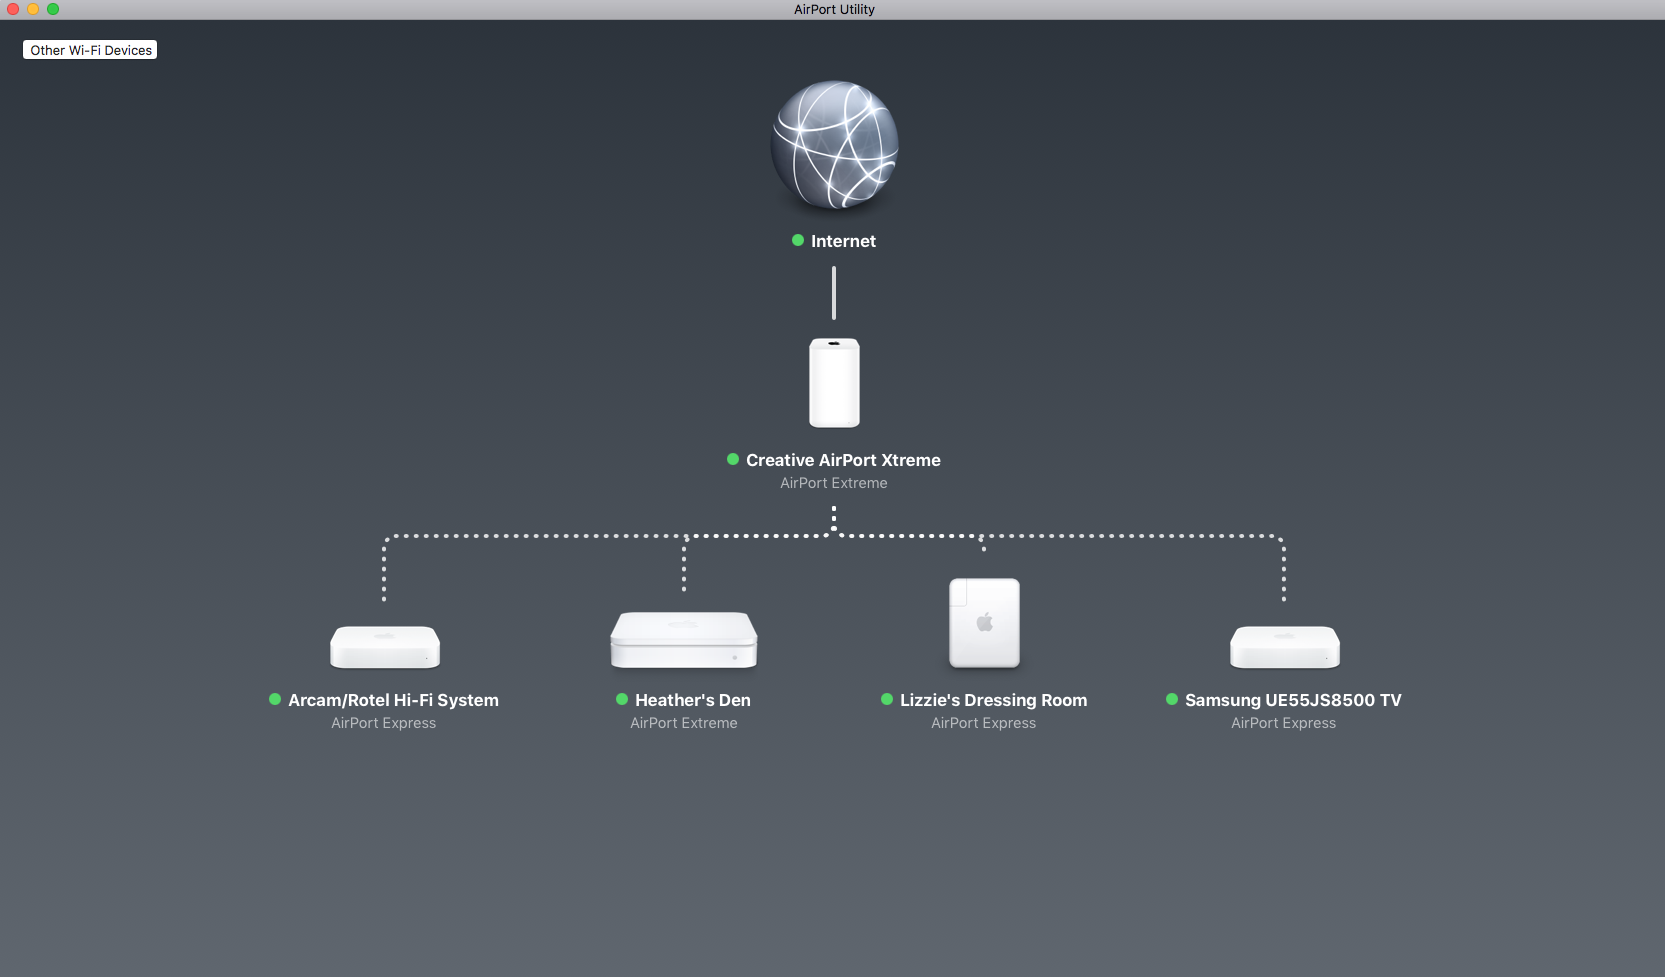The height and width of the screenshot is (977, 1665).
Task: Click AirPort Express subtitle under Lizzie's Dressing Room
Action: [x=984, y=723]
